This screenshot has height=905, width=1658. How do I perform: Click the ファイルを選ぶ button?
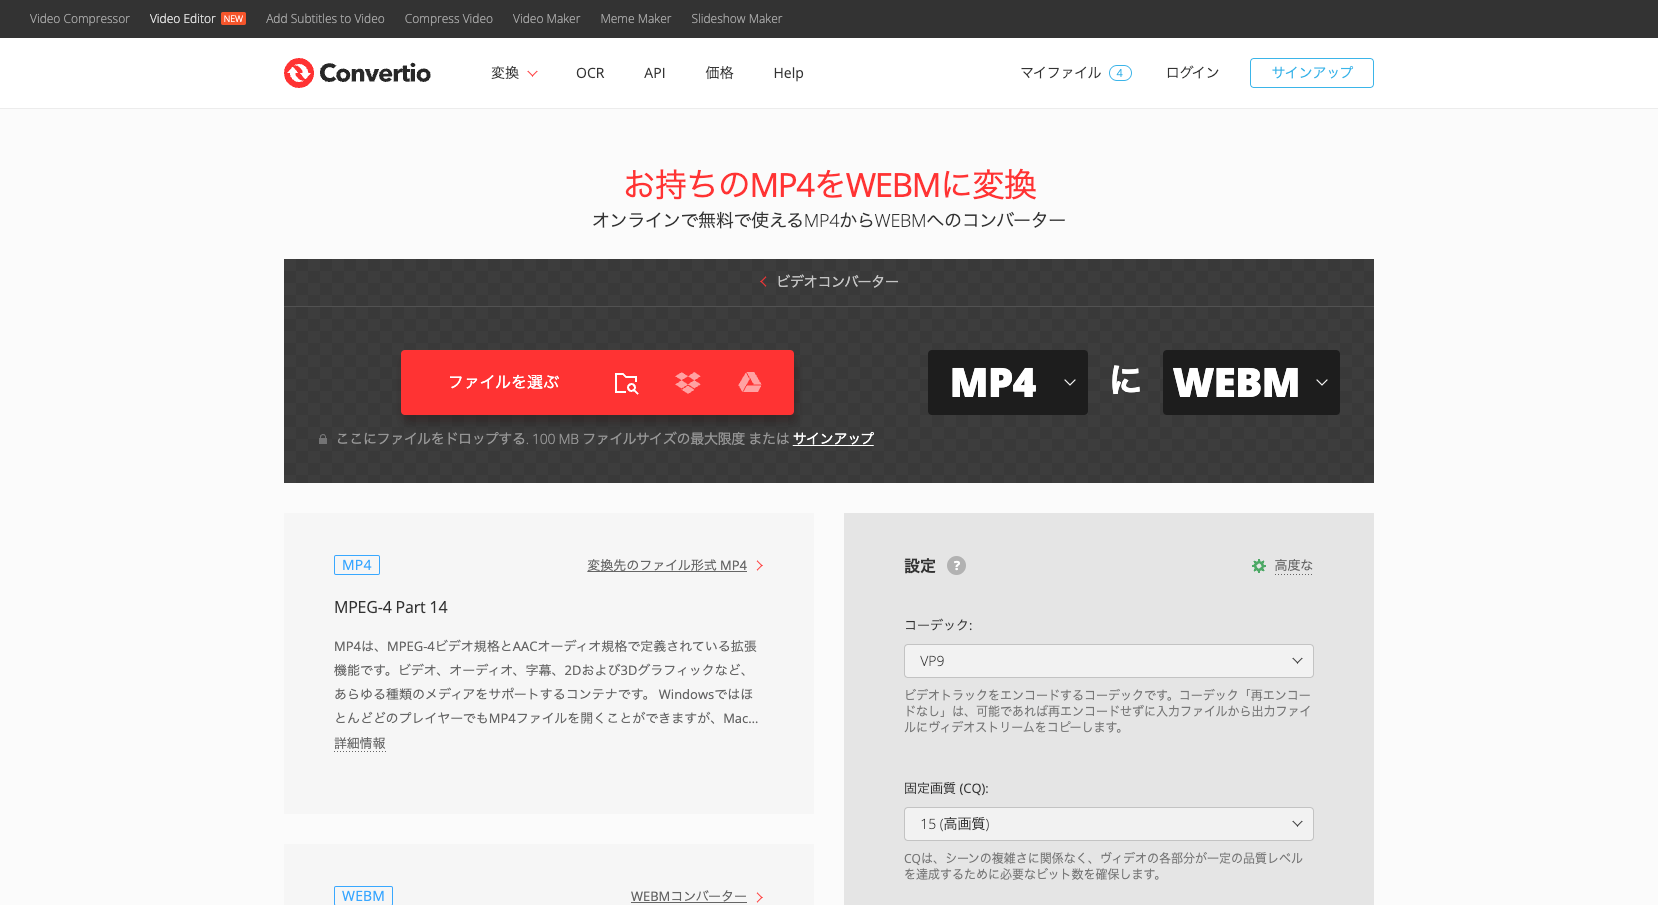[x=503, y=383]
